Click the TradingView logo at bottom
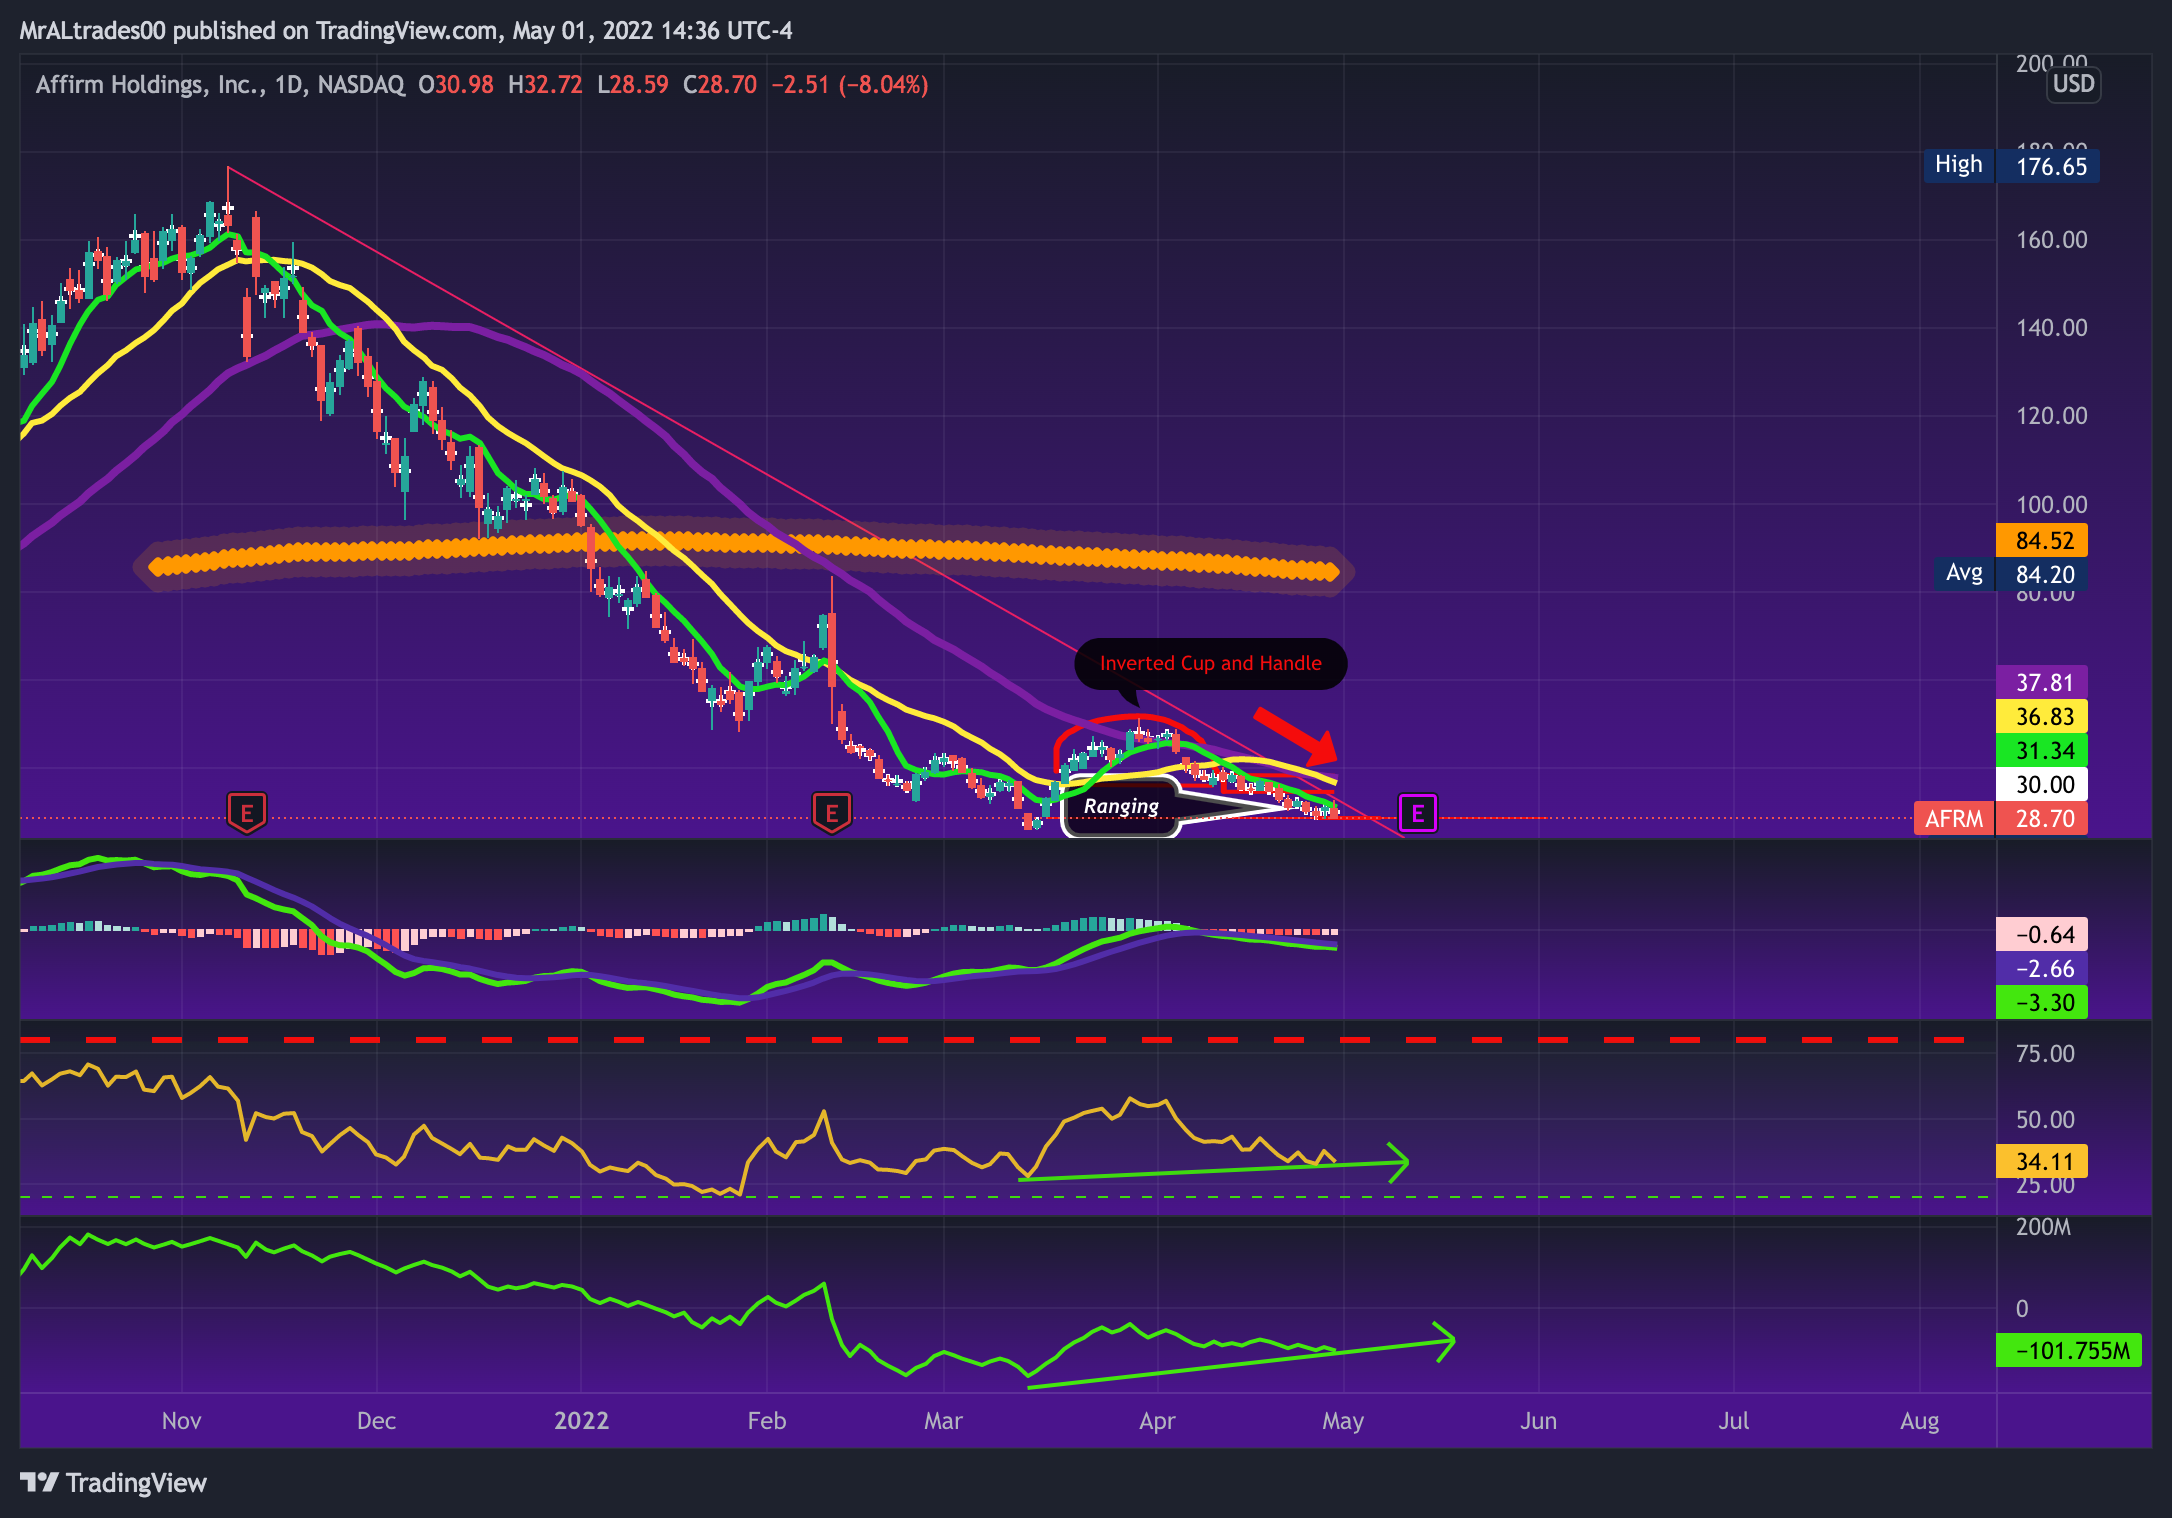 pos(113,1482)
